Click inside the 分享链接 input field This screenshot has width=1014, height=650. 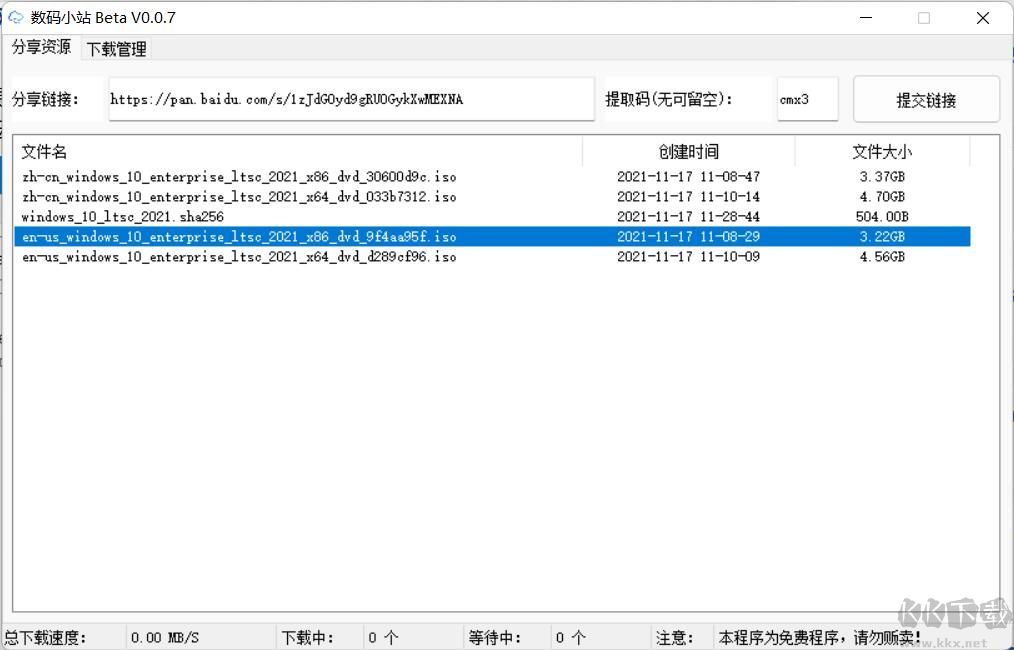350,99
